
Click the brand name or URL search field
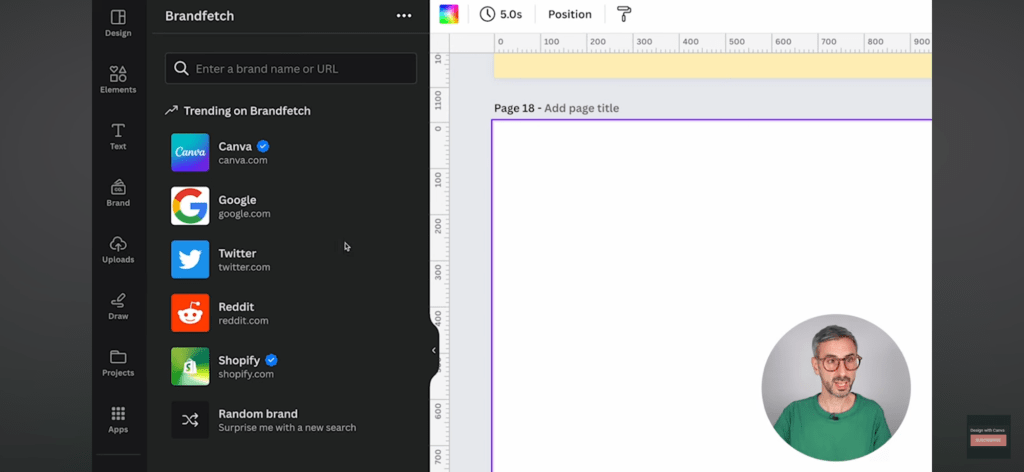click(291, 69)
